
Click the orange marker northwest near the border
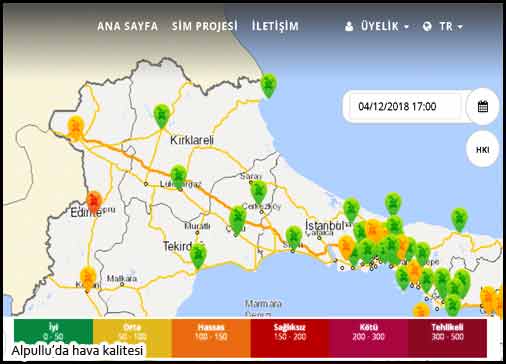pyautogui.click(x=76, y=128)
